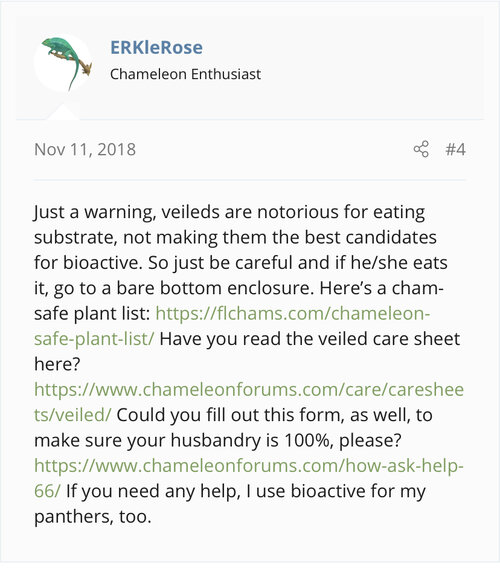The width and height of the screenshot is (500, 574).
Task: Click the Nov 11, 2018 post date
Action: click(85, 149)
